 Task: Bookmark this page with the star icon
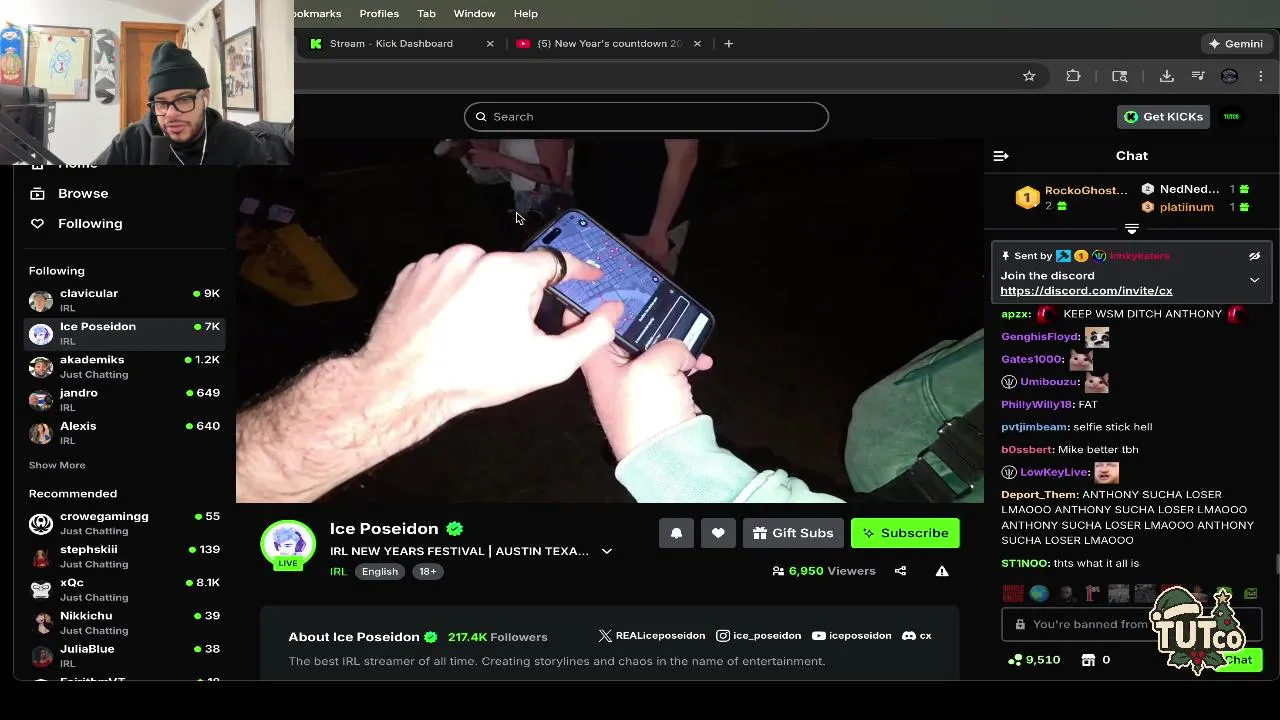click(x=1029, y=76)
